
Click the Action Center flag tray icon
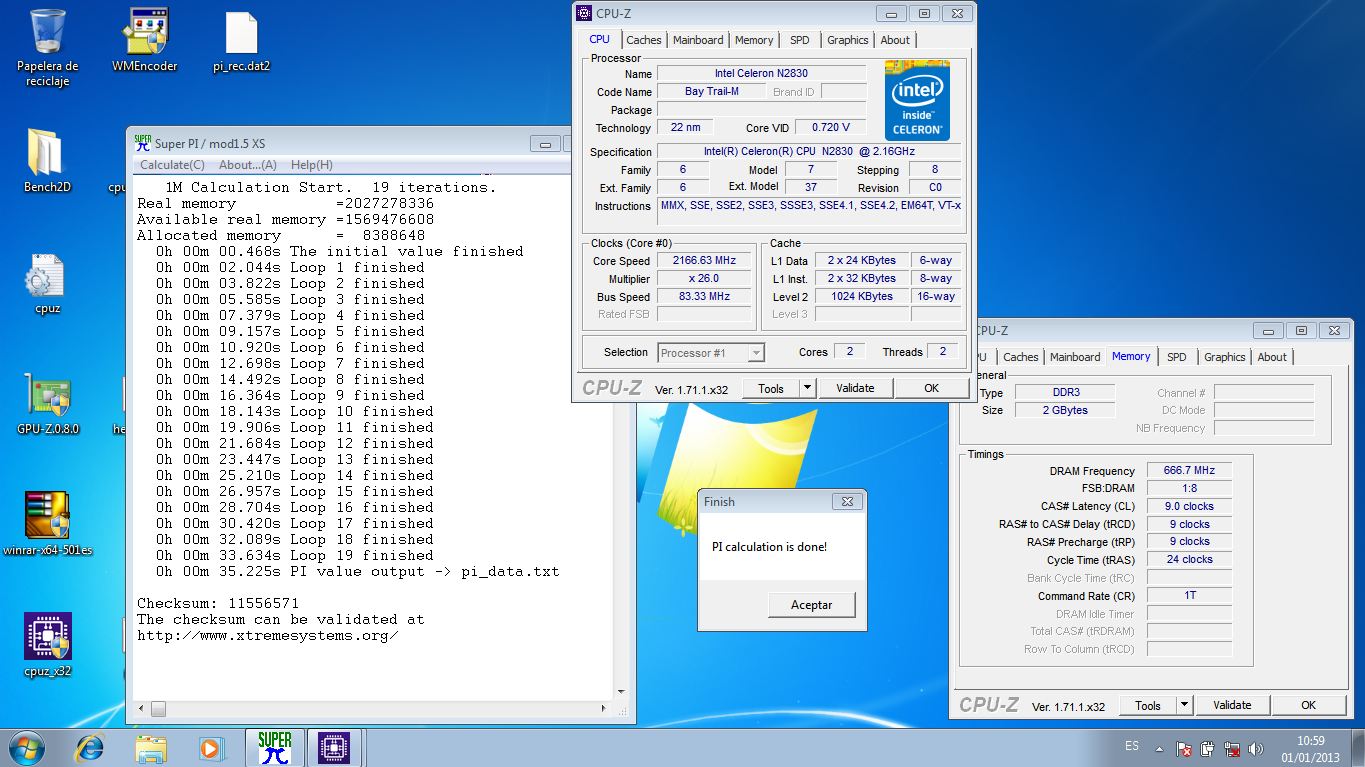(x=1184, y=747)
